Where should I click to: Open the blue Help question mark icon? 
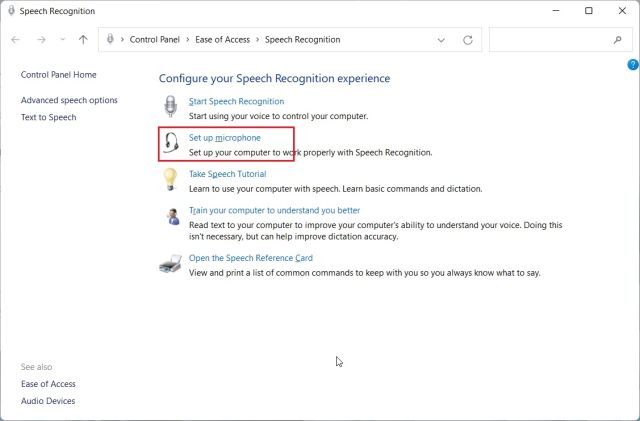[632, 65]
